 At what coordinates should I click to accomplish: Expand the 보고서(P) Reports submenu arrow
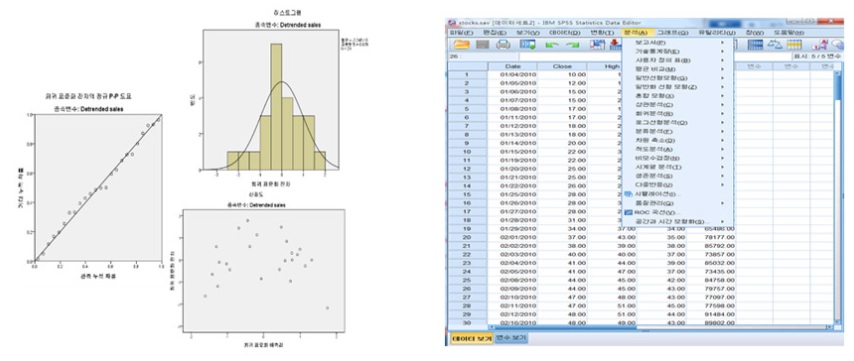pos(722,42)
